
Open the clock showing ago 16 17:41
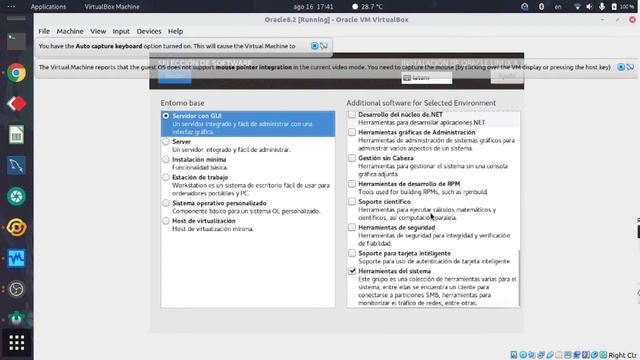(x=313, y=7)
